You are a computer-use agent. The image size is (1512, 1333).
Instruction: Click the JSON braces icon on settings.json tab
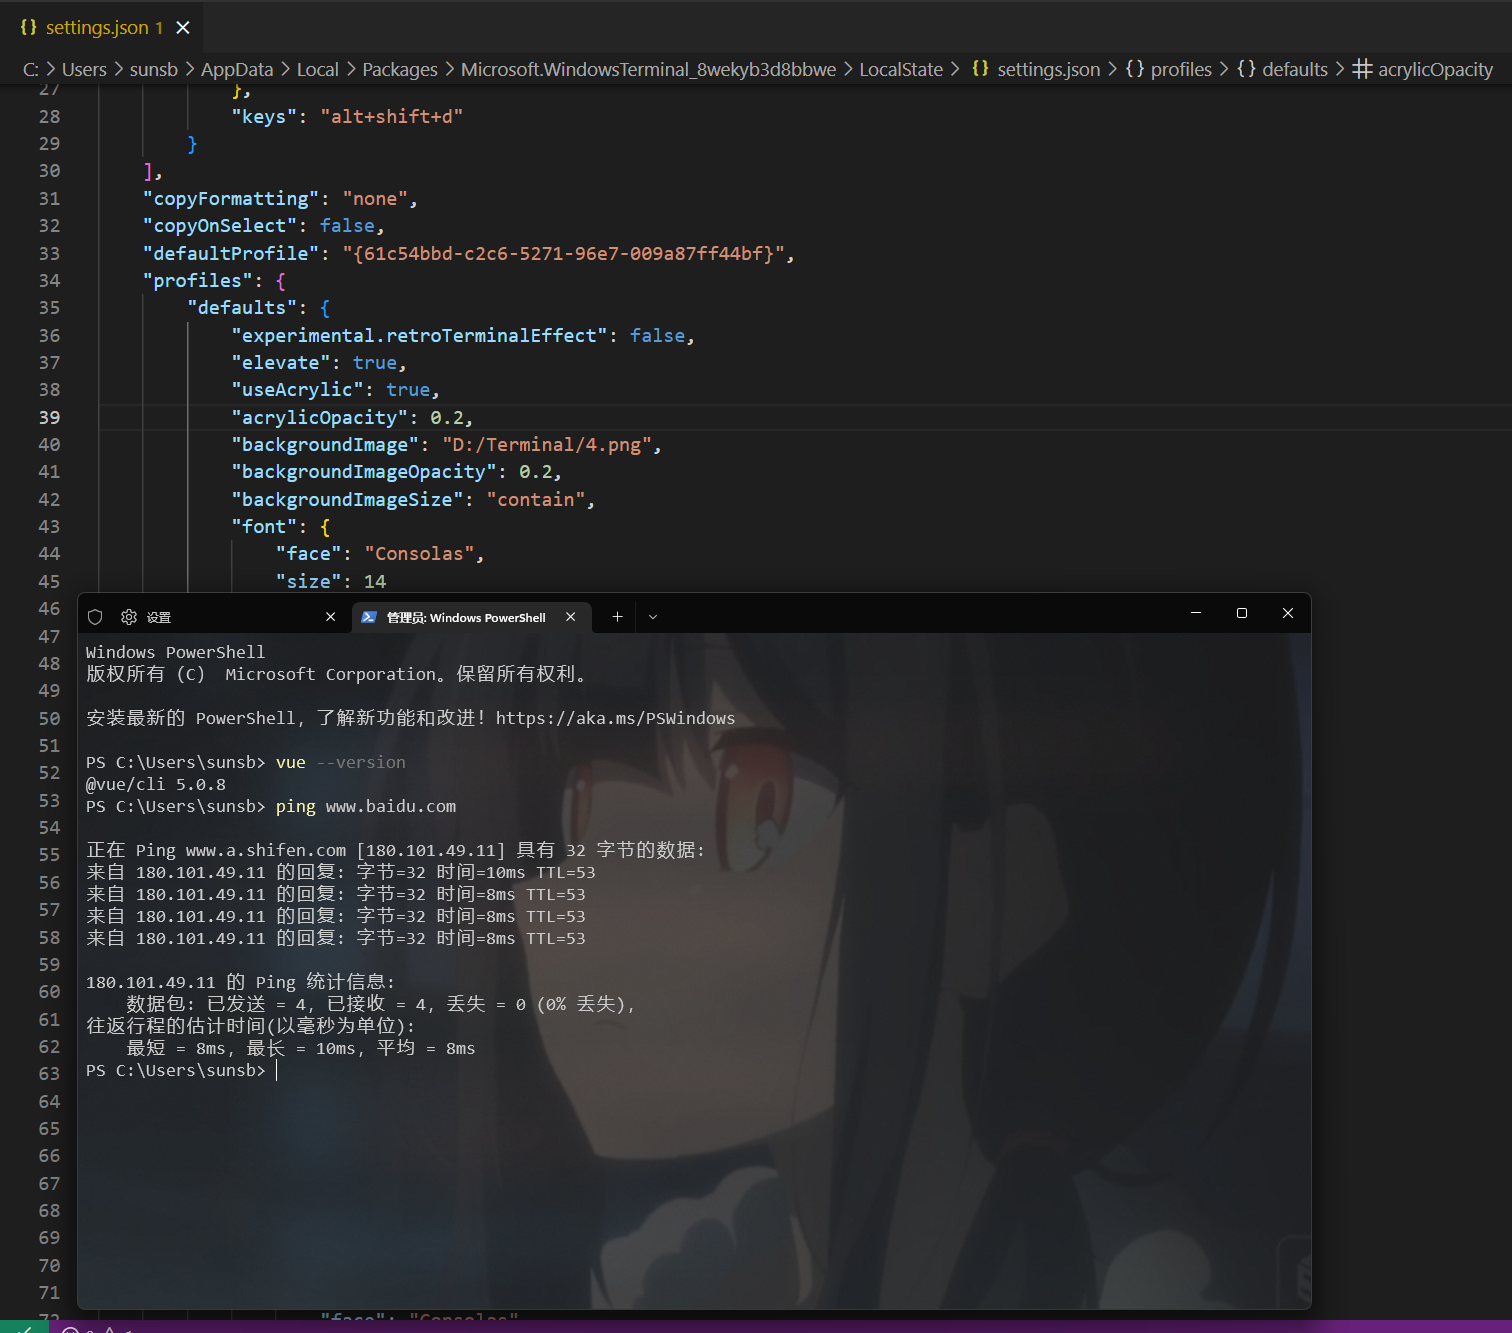point(28,28)
